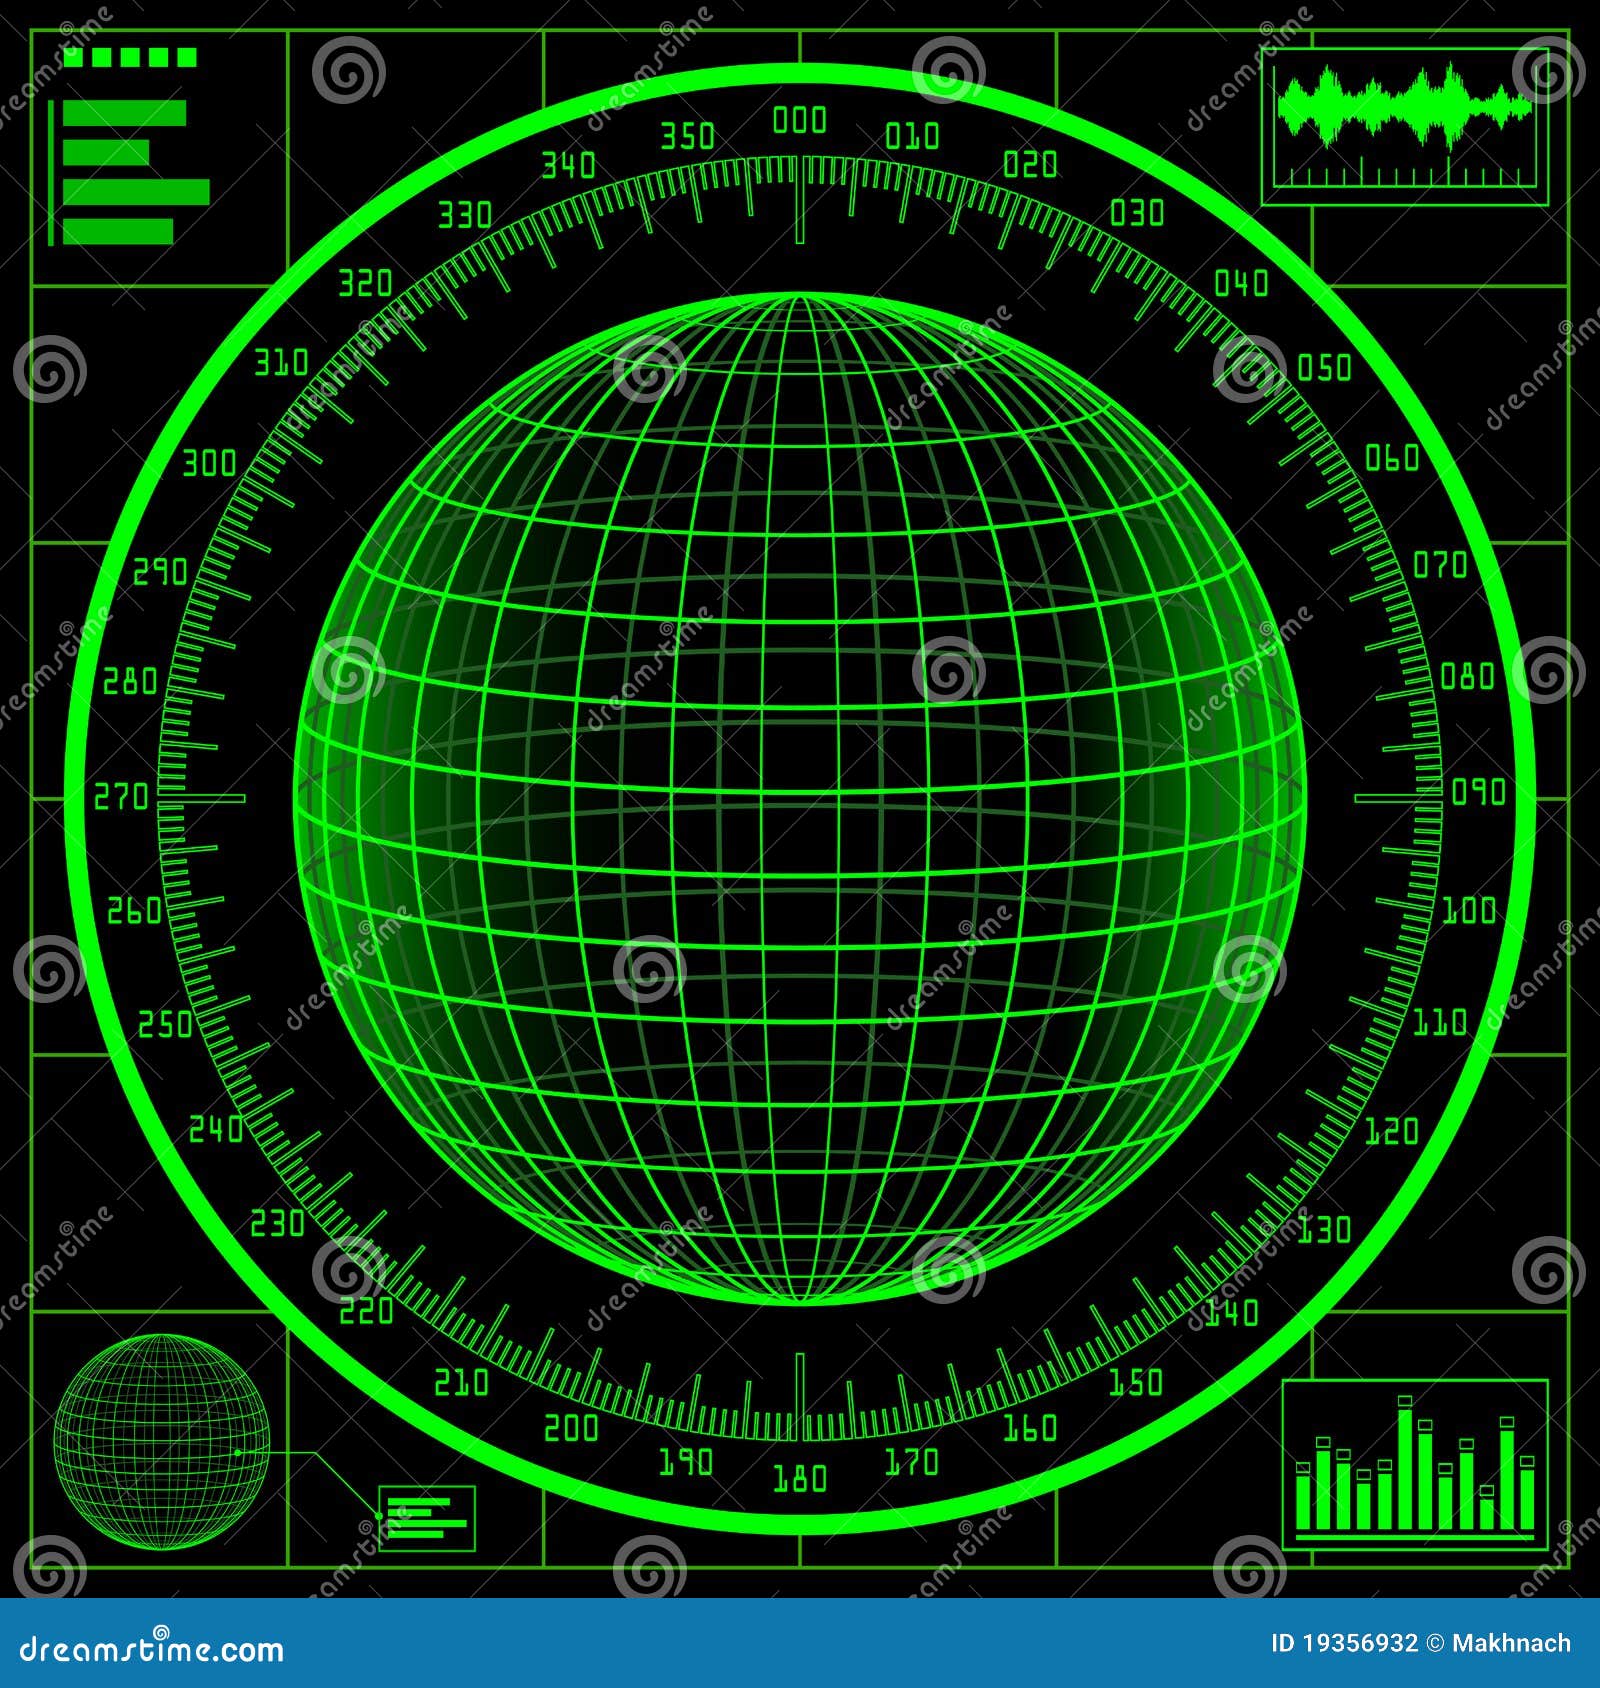Viewport: 1600px width, 1688px height.
Task: Click the 000 heading label
Action: 800,121
